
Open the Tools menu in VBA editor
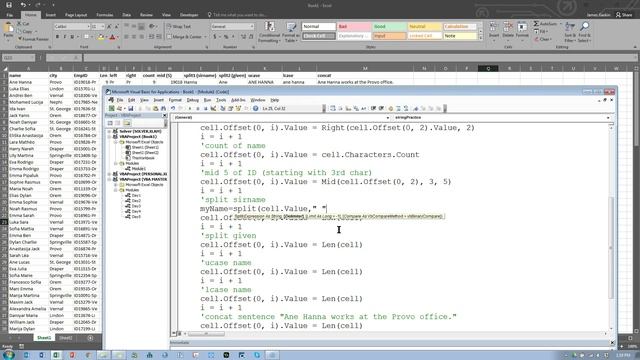[x=221, y=100]
